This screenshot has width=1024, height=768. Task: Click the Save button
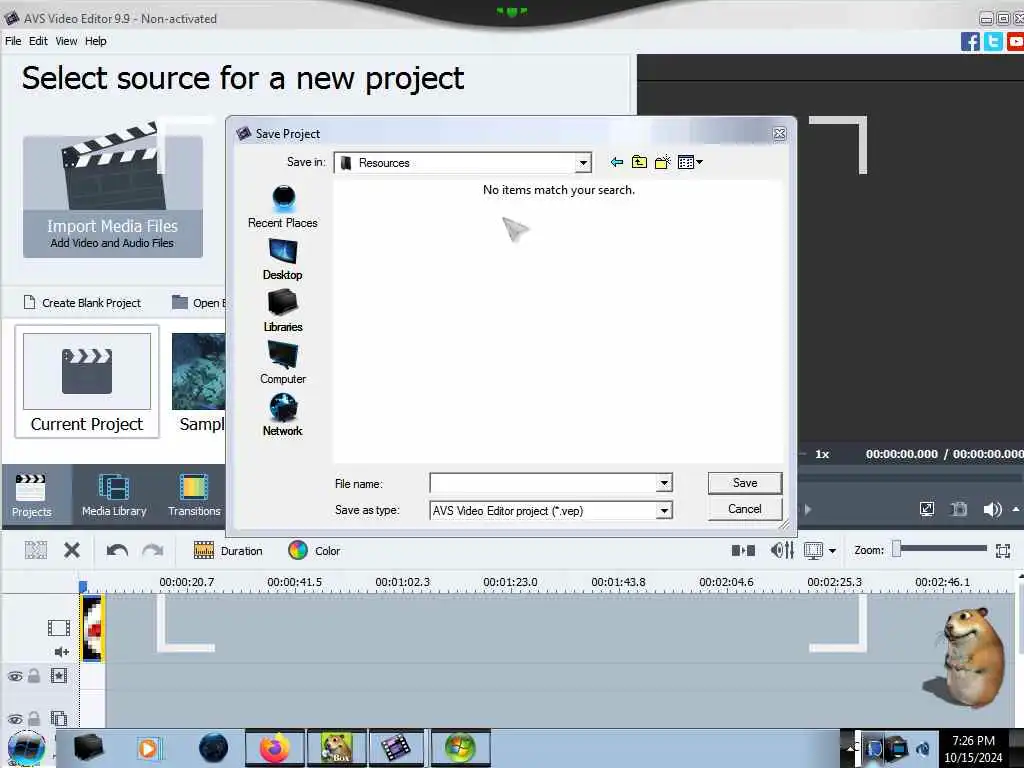pyautogui.click(x=744, y=483)
